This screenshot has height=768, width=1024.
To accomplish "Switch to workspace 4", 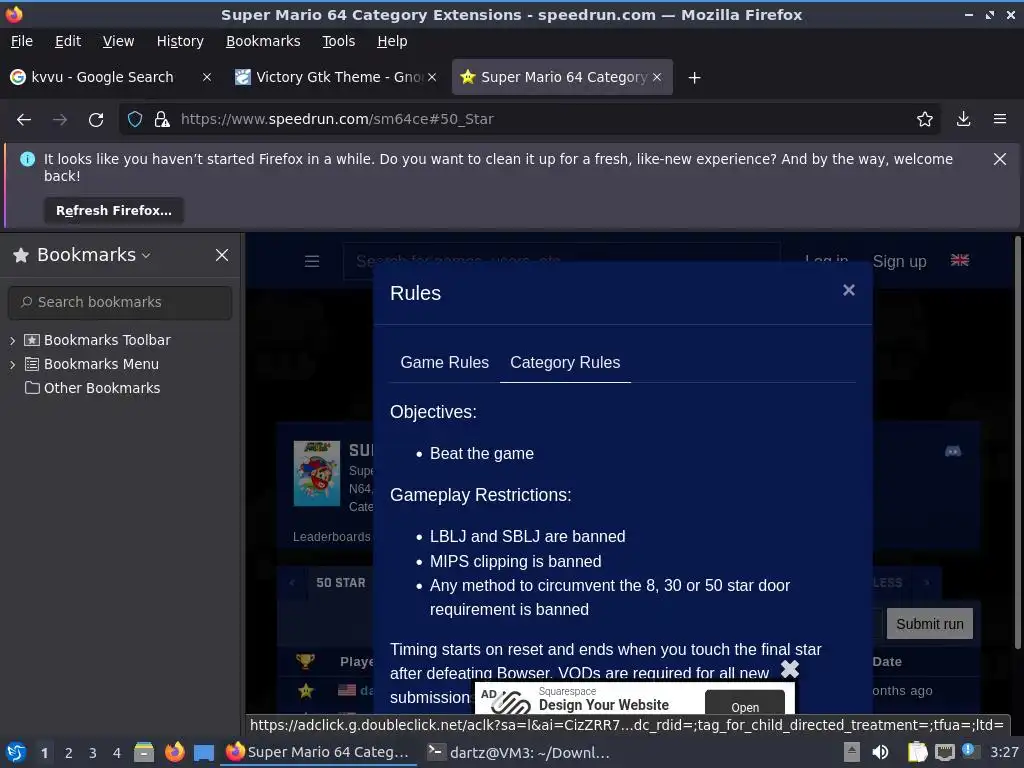I will click(117, 753).
